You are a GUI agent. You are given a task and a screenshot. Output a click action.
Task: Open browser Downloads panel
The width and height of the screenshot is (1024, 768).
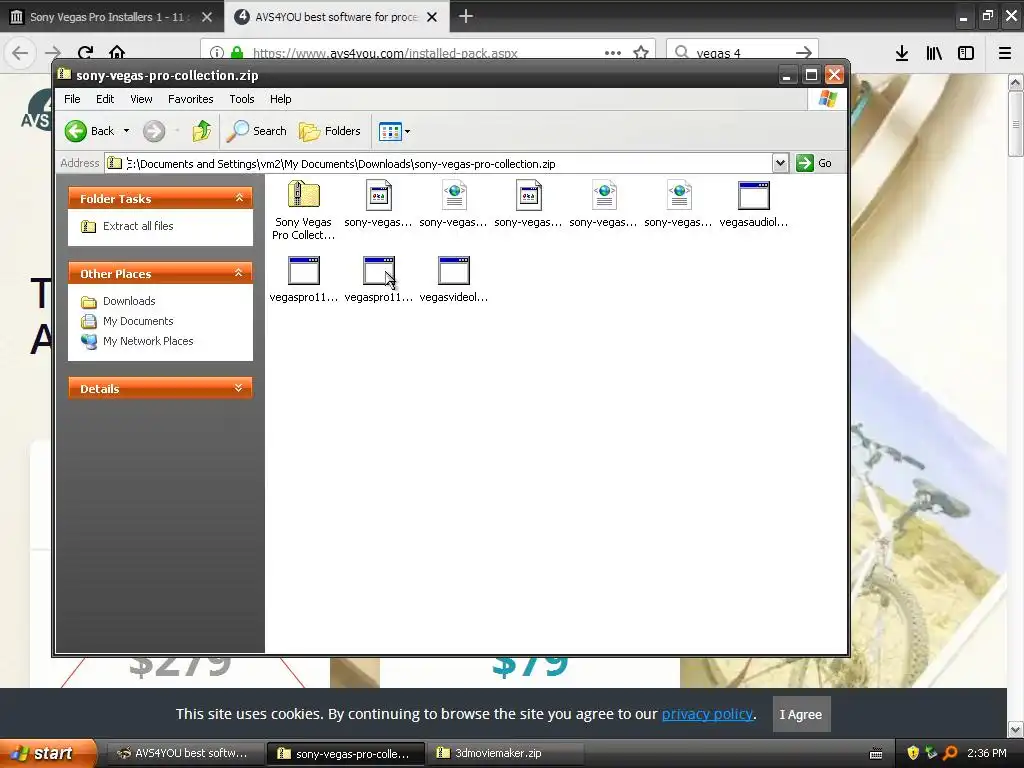point(902,53)
